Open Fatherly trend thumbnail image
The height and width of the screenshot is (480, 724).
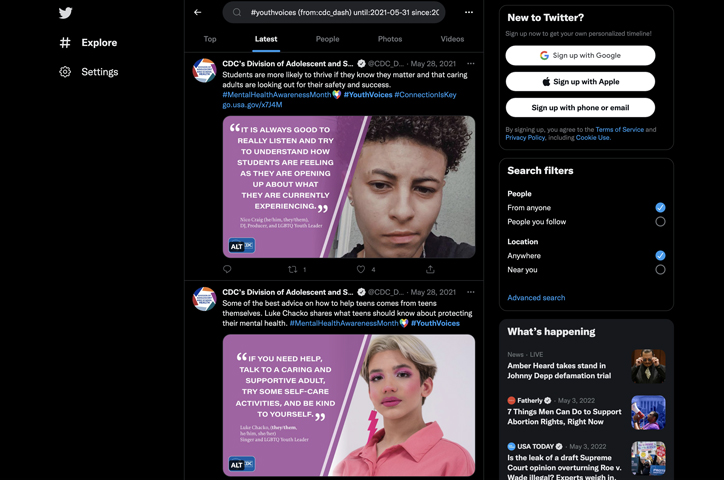point(648,412)
